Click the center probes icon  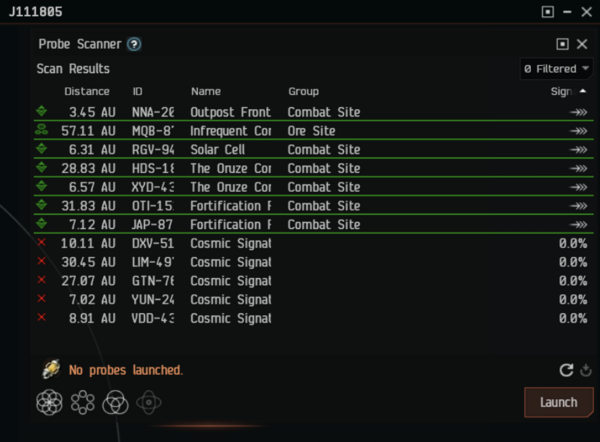point(148,402)
